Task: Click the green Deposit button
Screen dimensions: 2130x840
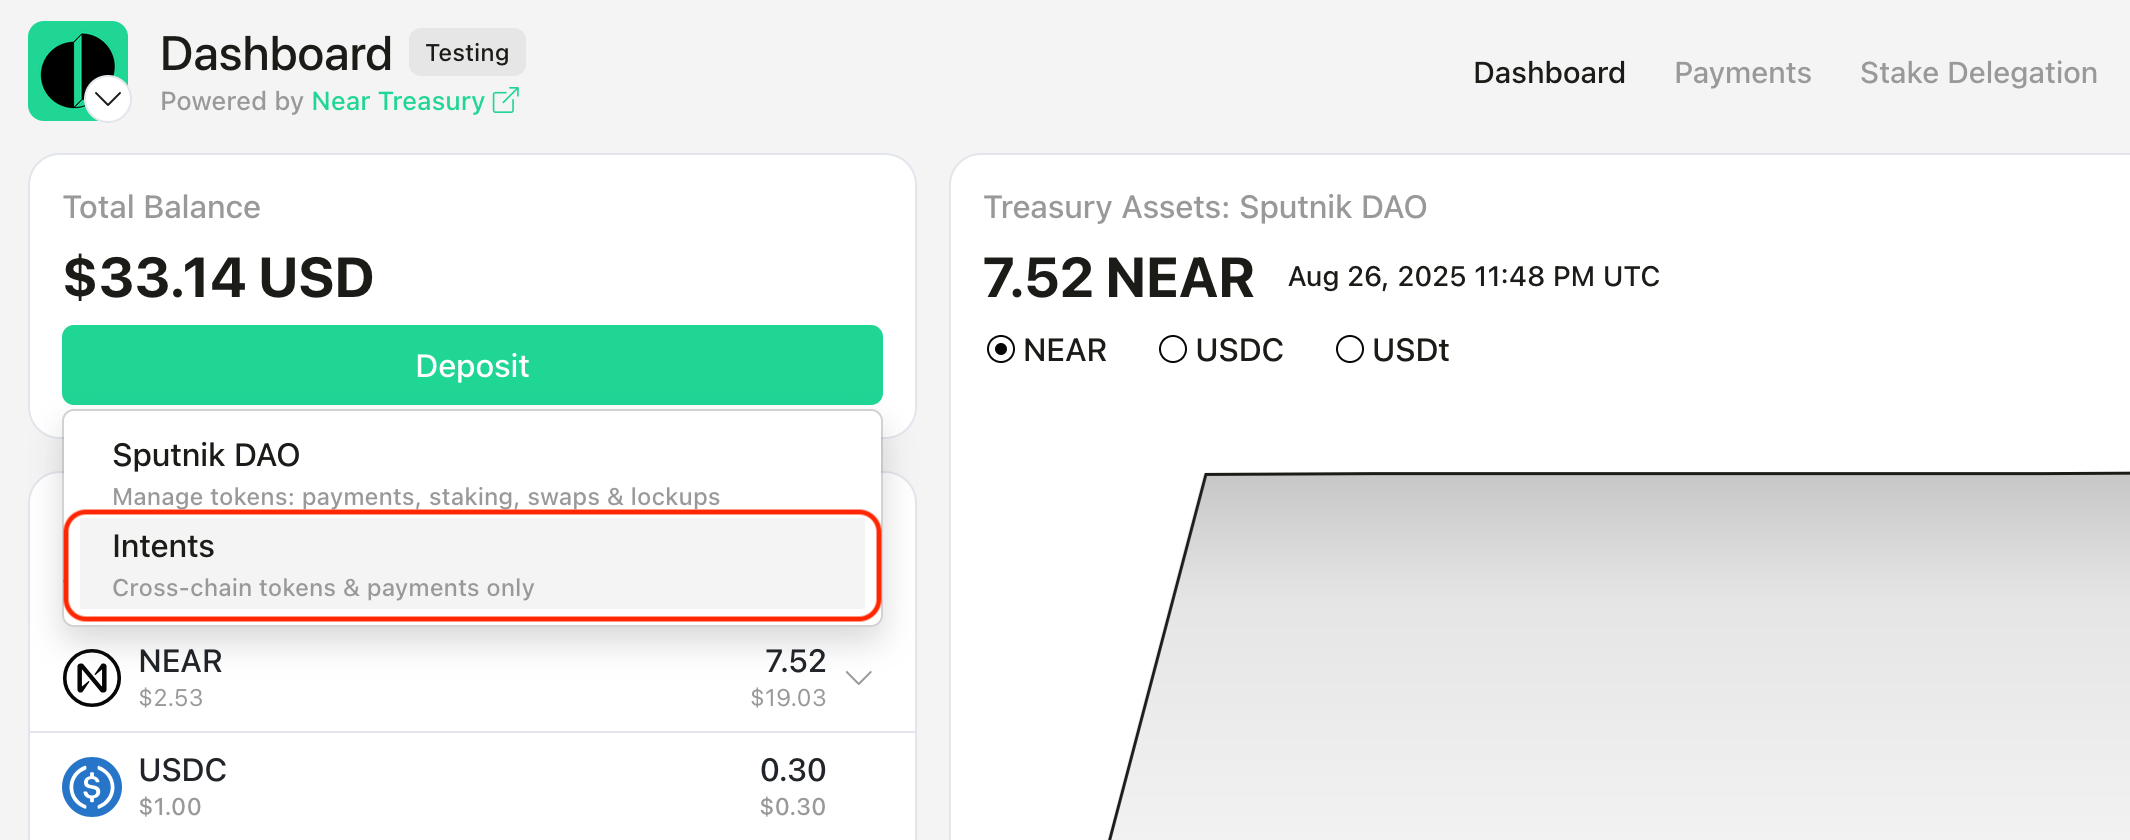Action: pos(472,365)
